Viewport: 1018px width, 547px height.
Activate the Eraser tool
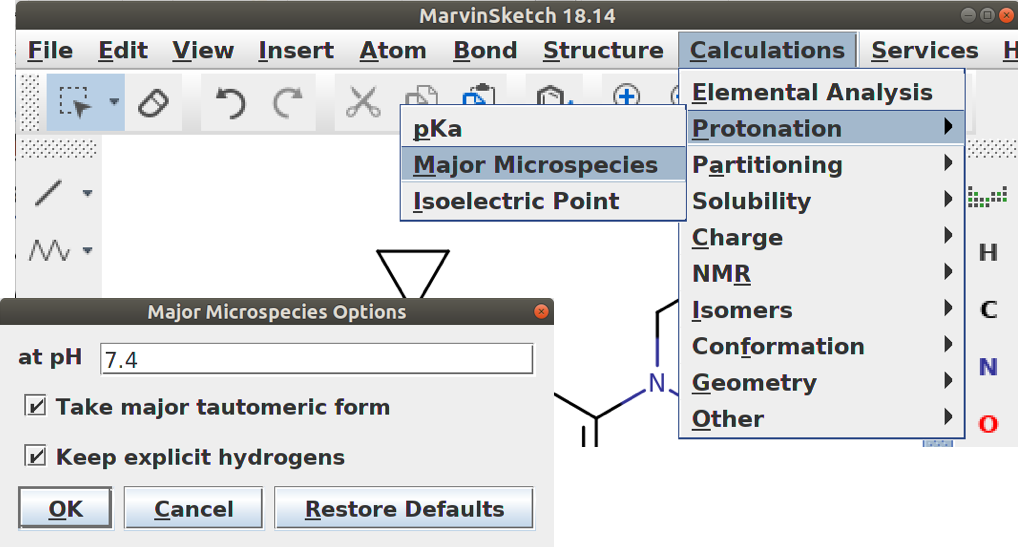point(153,103)
